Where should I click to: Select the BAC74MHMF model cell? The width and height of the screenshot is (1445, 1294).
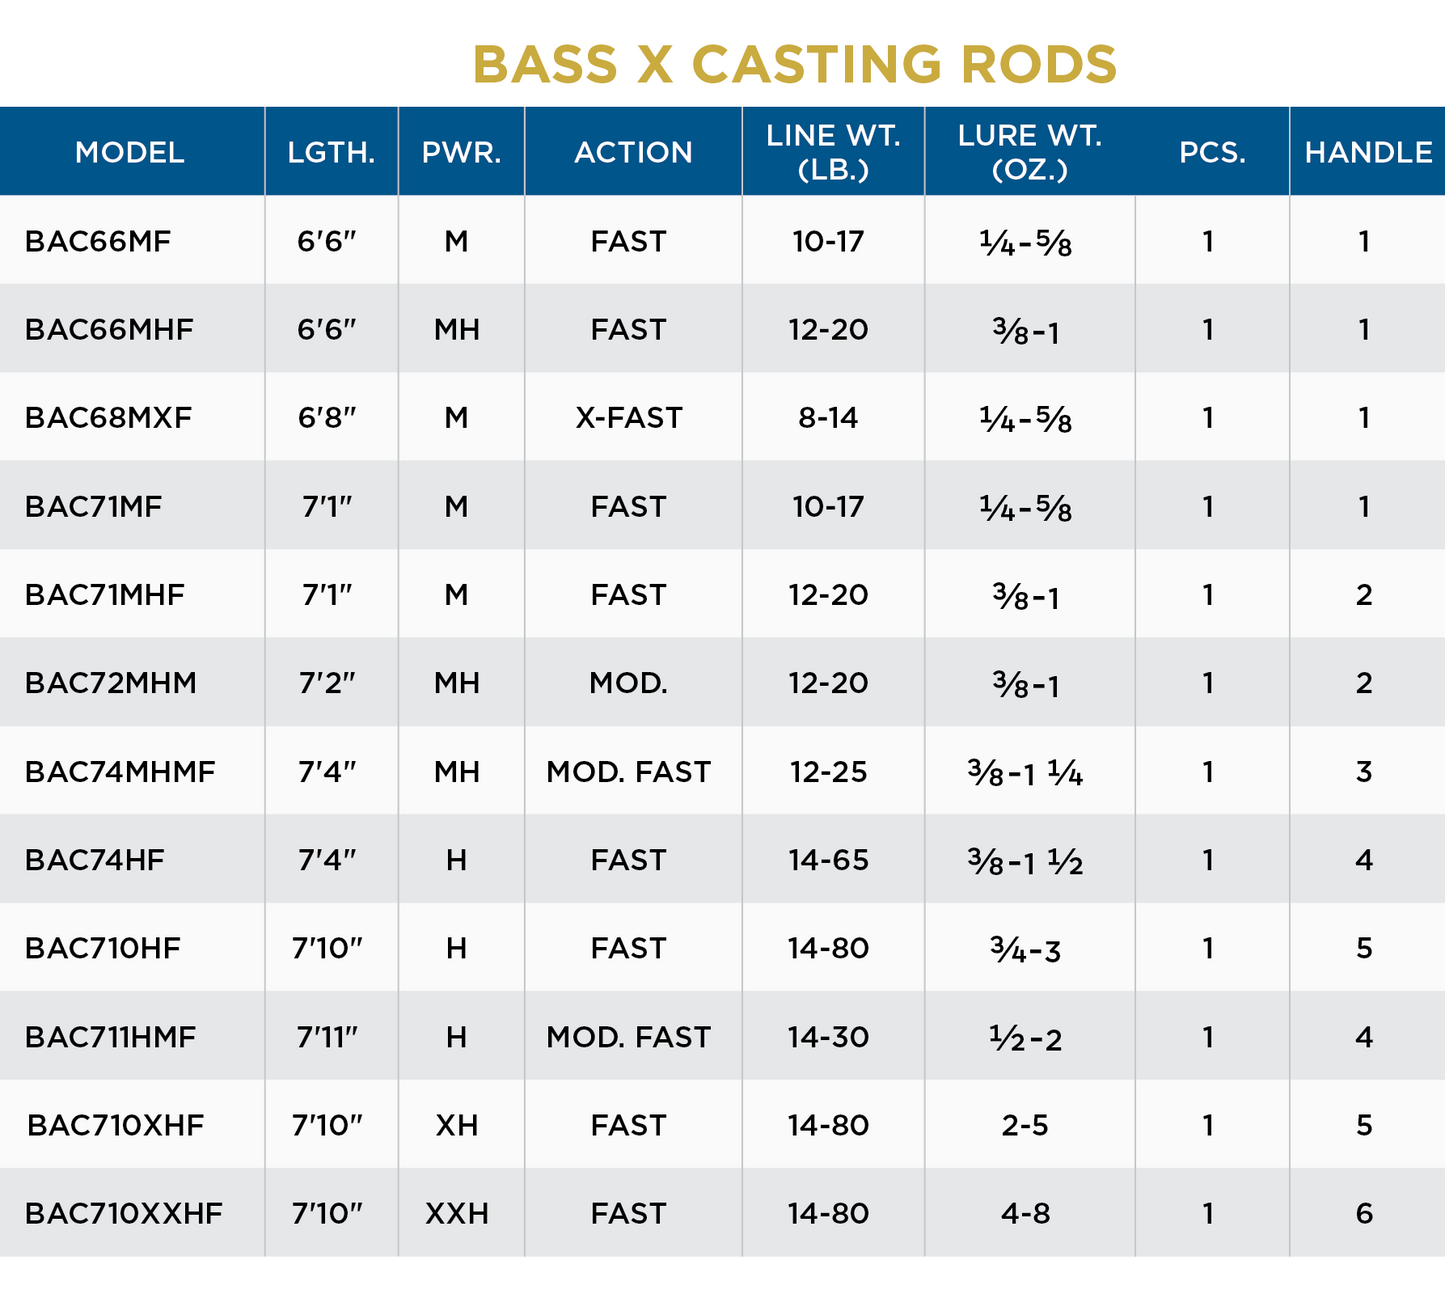click(x=120, y=771)
